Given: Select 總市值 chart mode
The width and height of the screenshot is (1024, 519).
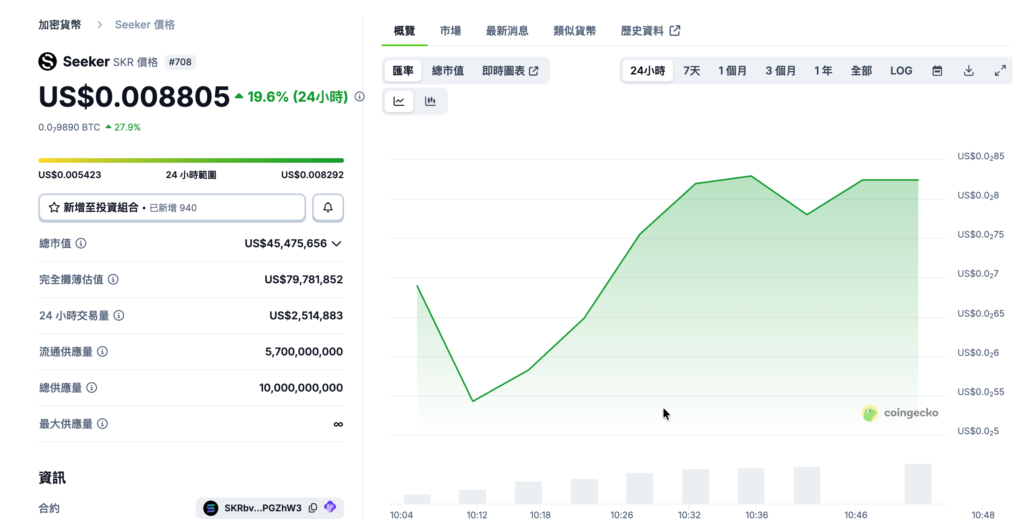Looking at the screenshot, I should 448,71.
